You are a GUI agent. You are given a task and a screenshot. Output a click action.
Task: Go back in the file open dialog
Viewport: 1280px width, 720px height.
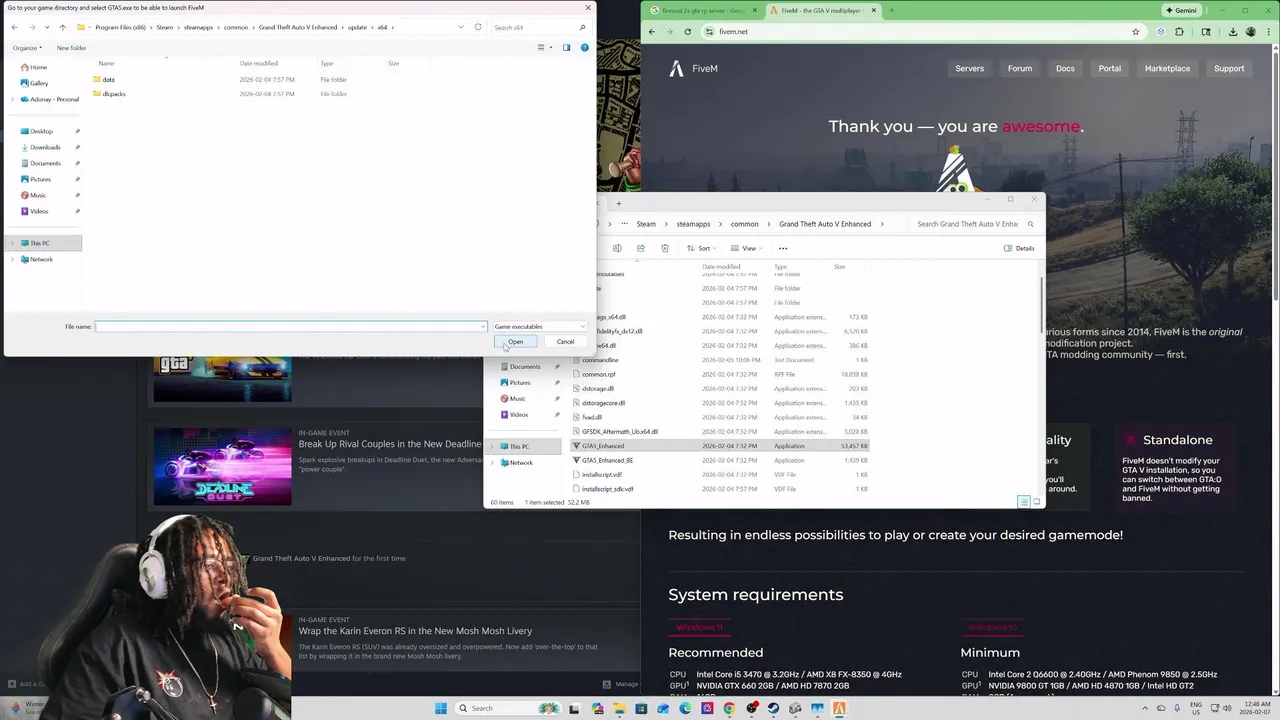pos(14,27)
